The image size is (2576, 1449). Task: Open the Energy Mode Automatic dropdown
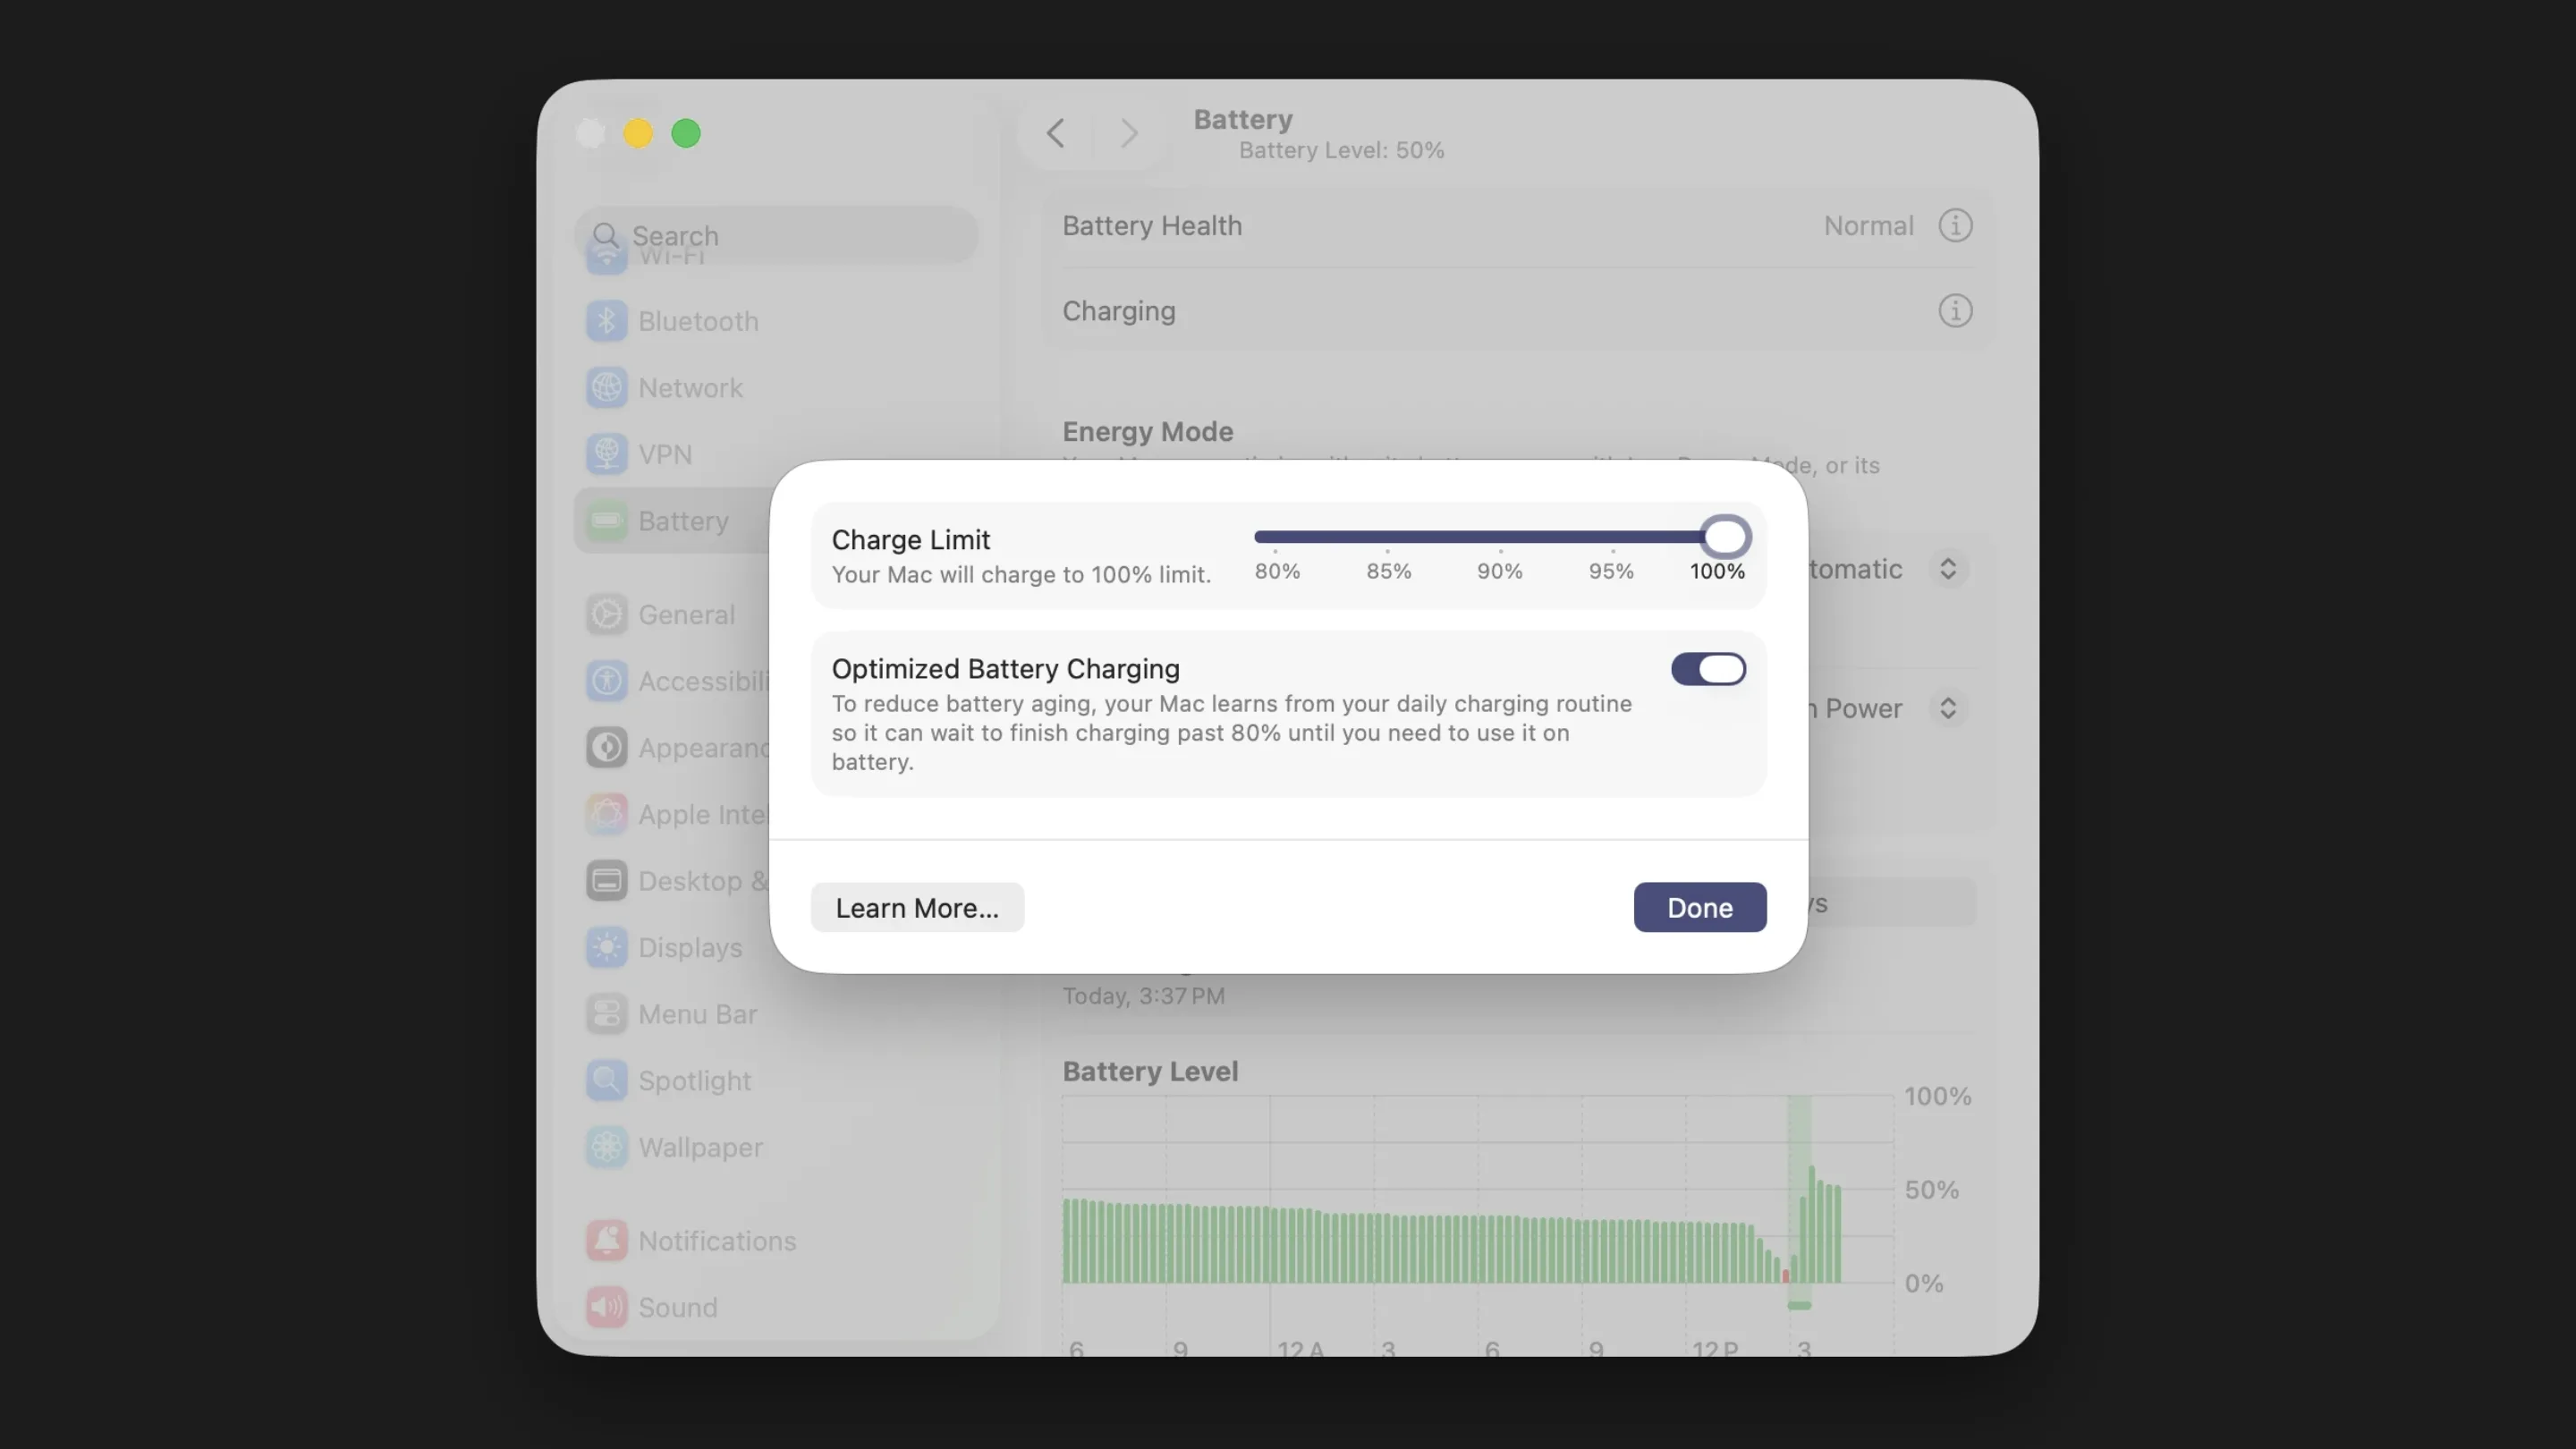point(1947,568)
